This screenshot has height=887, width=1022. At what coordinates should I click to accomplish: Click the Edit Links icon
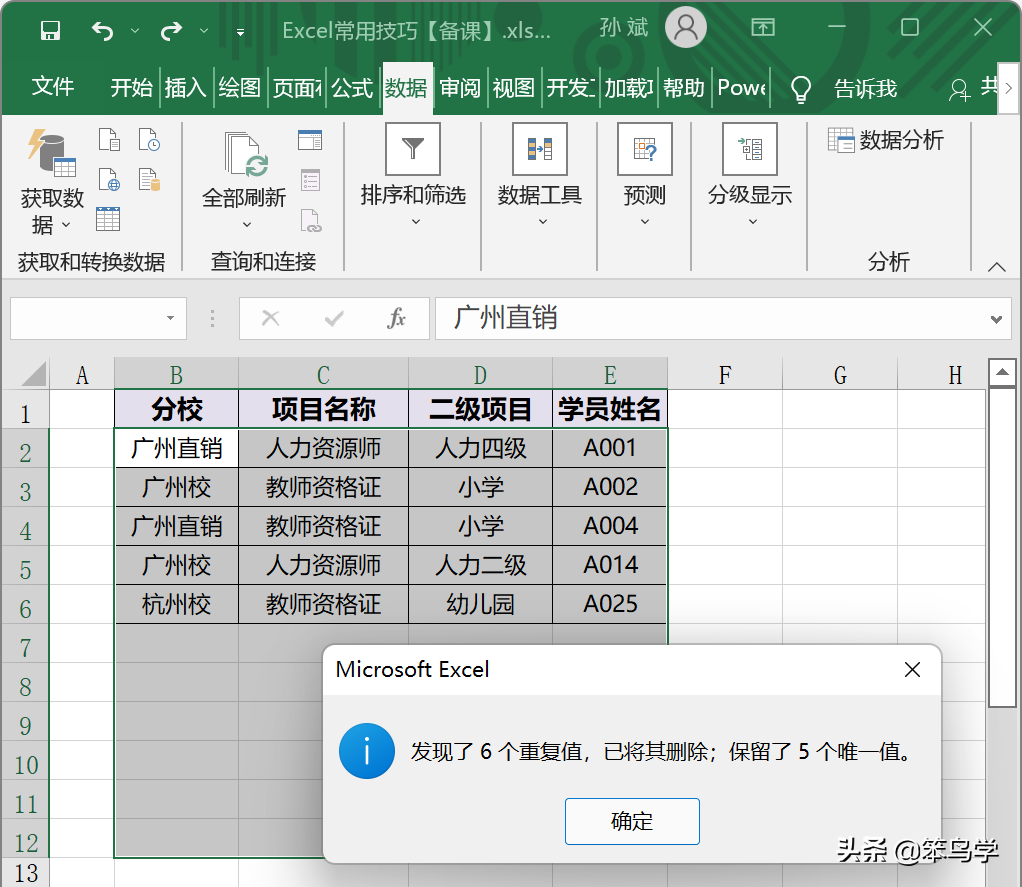click(310, 220)
